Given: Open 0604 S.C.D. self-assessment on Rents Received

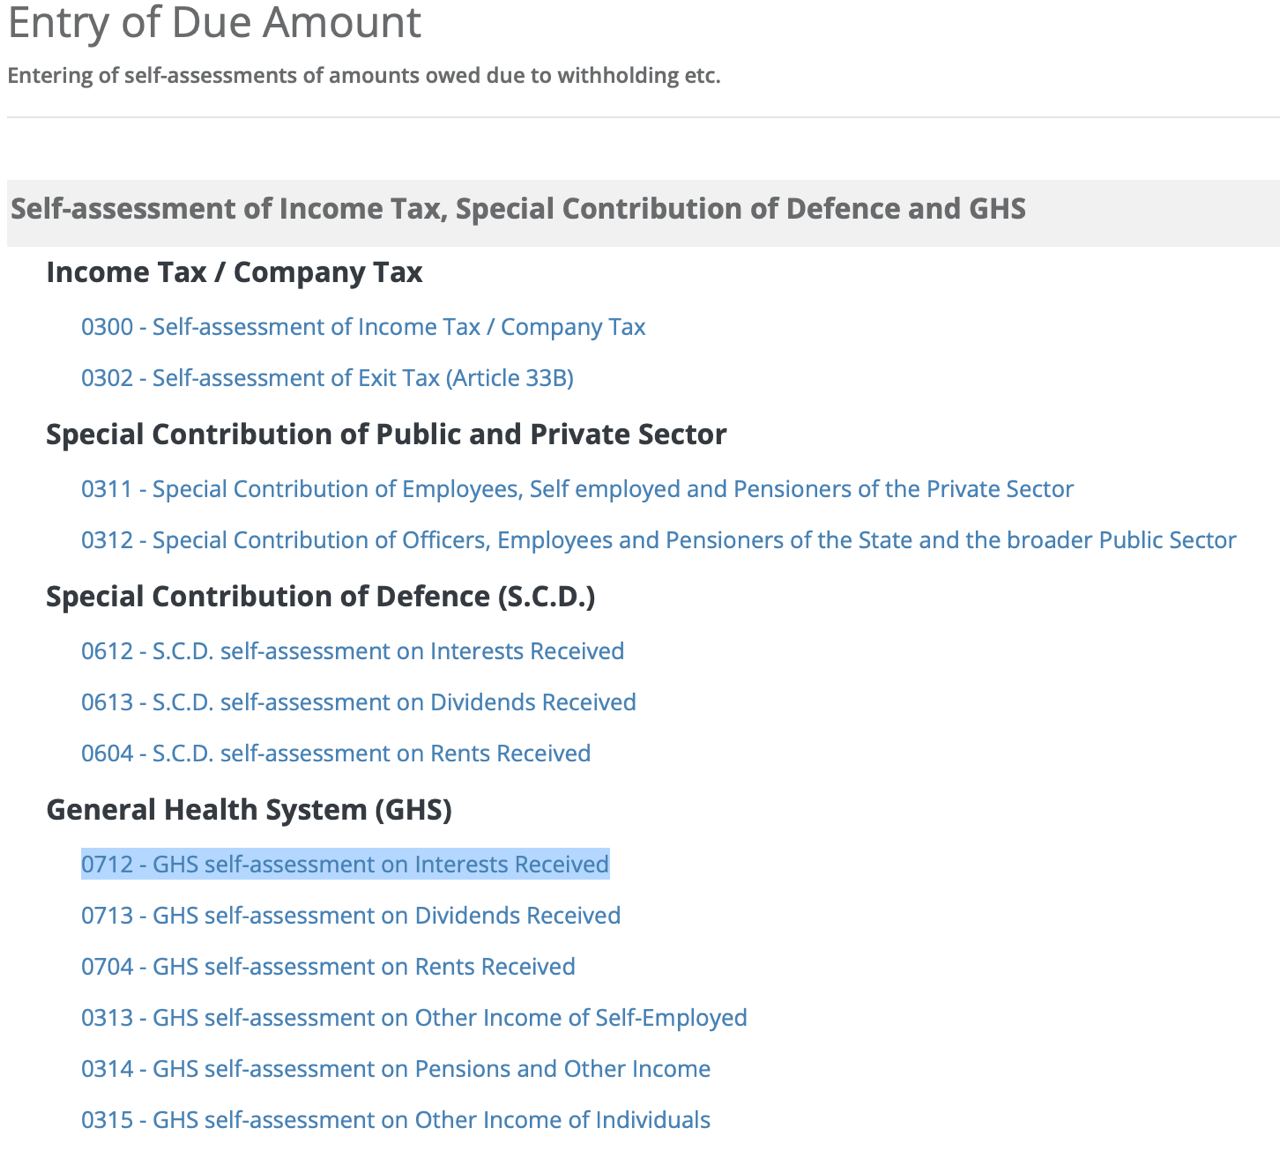Looking at the screenshot, I should point(335,753).
